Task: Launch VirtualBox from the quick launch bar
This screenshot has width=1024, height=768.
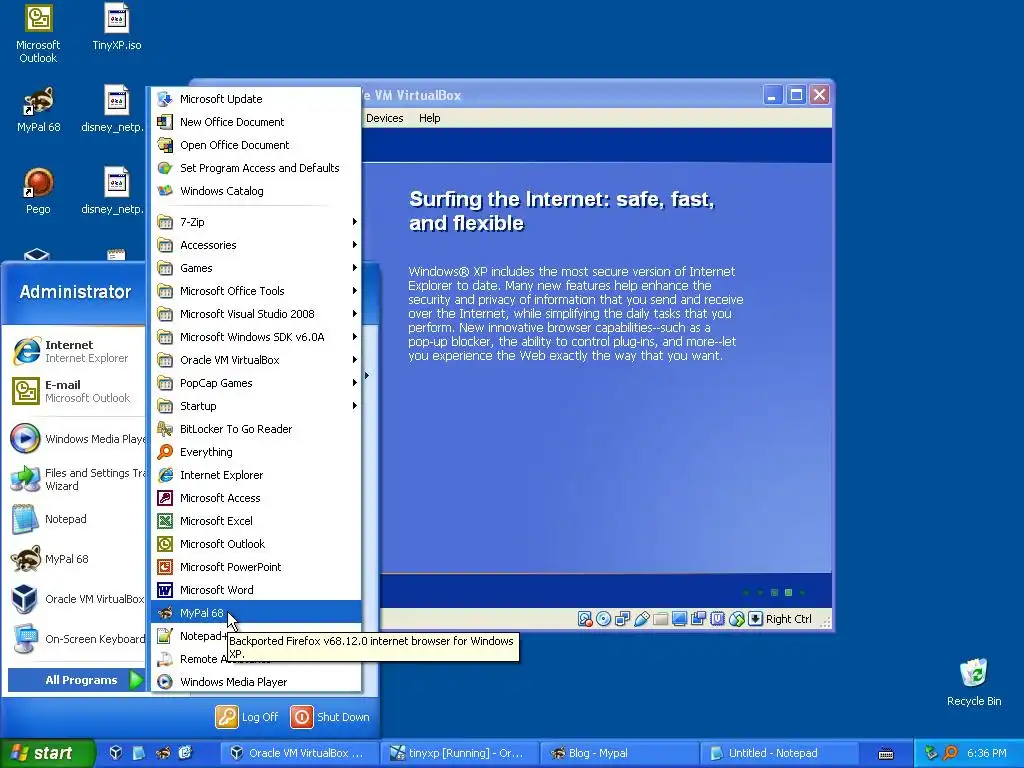Action: coord(116,753)
